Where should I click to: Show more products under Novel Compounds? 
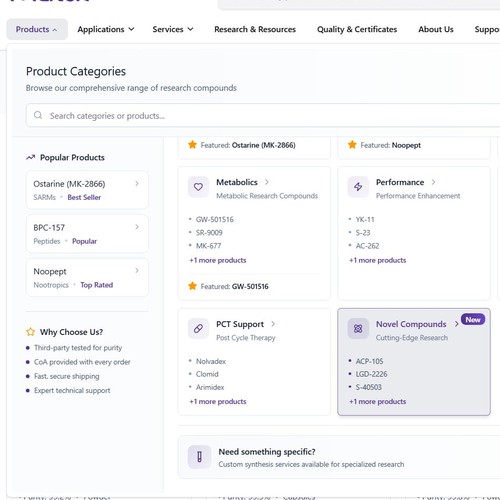click(378, 401)
